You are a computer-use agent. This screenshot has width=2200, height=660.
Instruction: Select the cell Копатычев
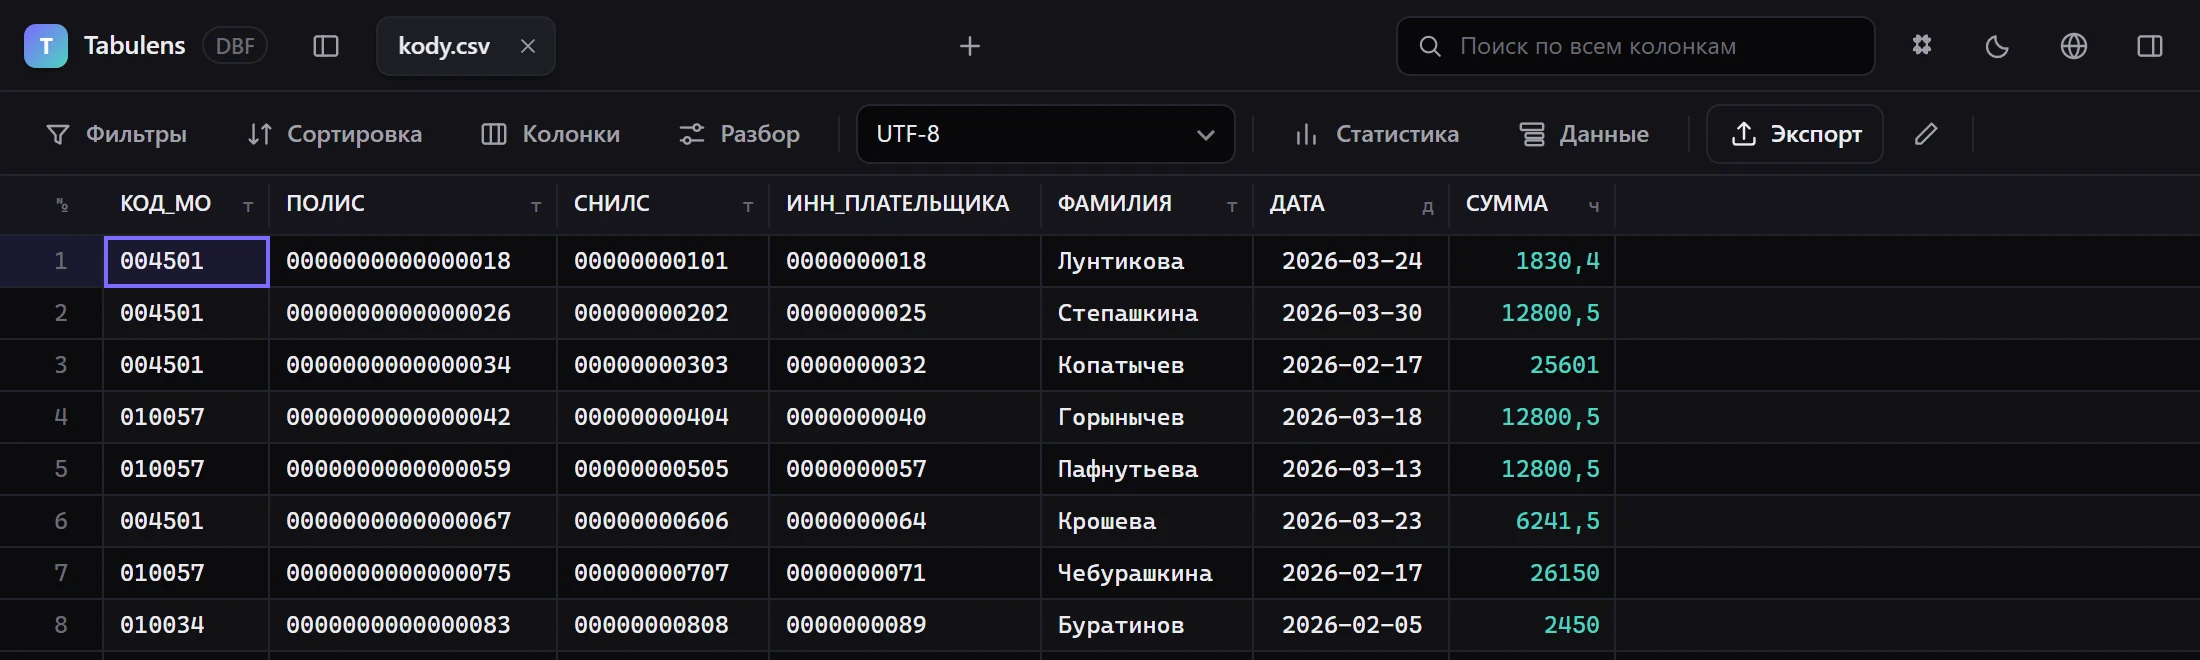click(x=1147, y=366)
